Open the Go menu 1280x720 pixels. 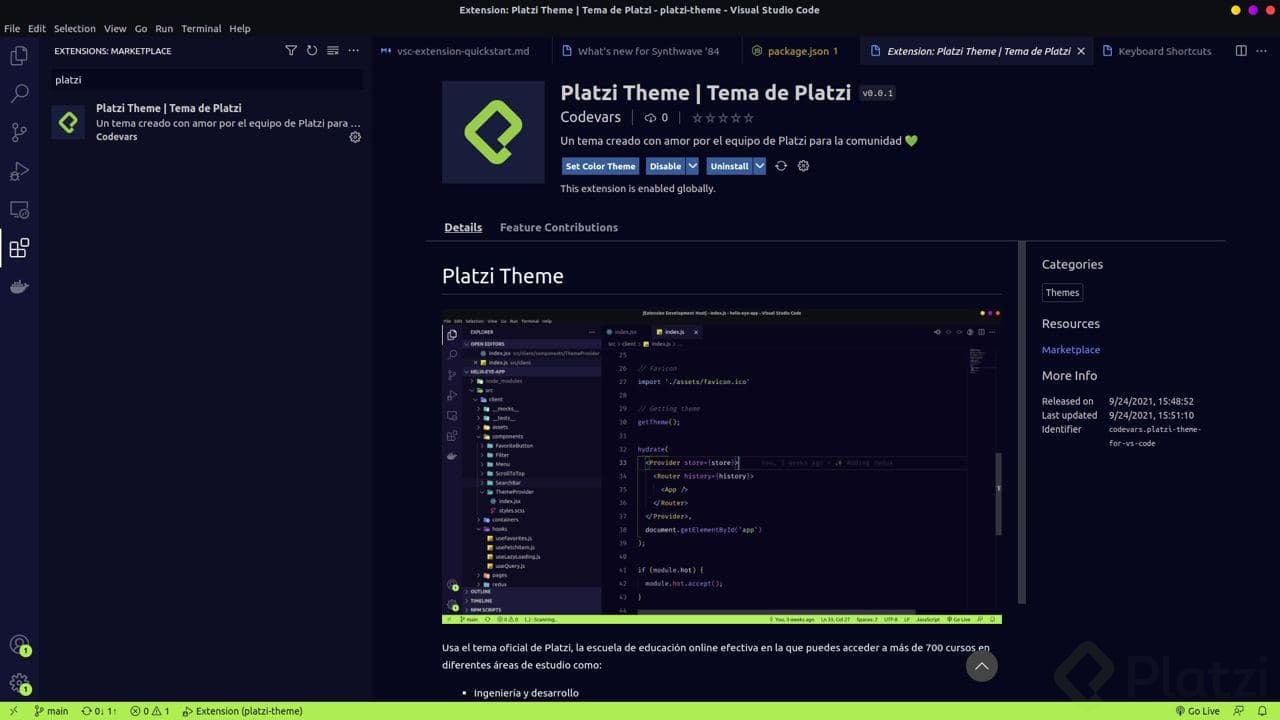tap(141, 29)
